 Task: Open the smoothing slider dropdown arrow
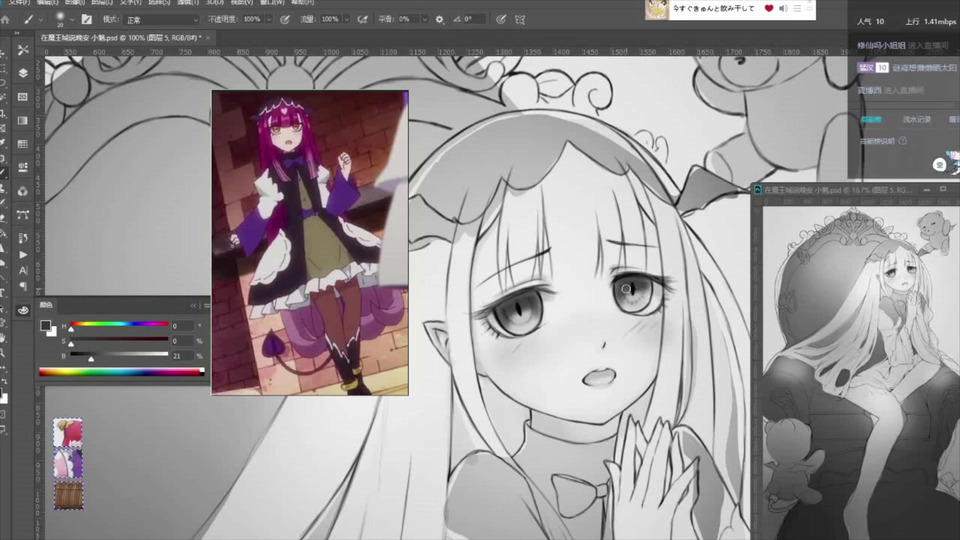point(425,20)
